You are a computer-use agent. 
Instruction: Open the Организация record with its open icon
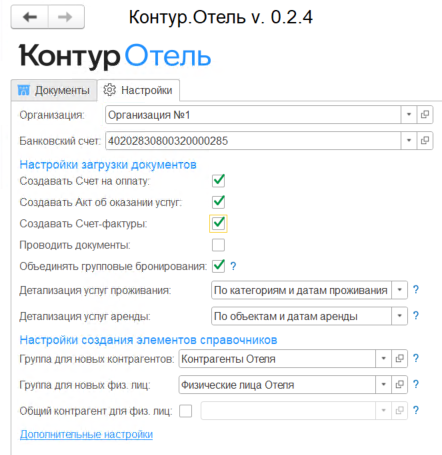[425, 115]
